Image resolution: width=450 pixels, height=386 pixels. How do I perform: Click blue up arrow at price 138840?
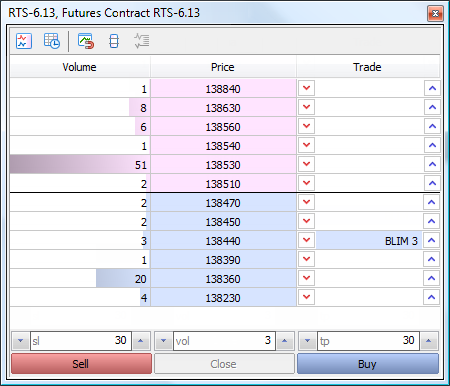click(x=432, y=88)
